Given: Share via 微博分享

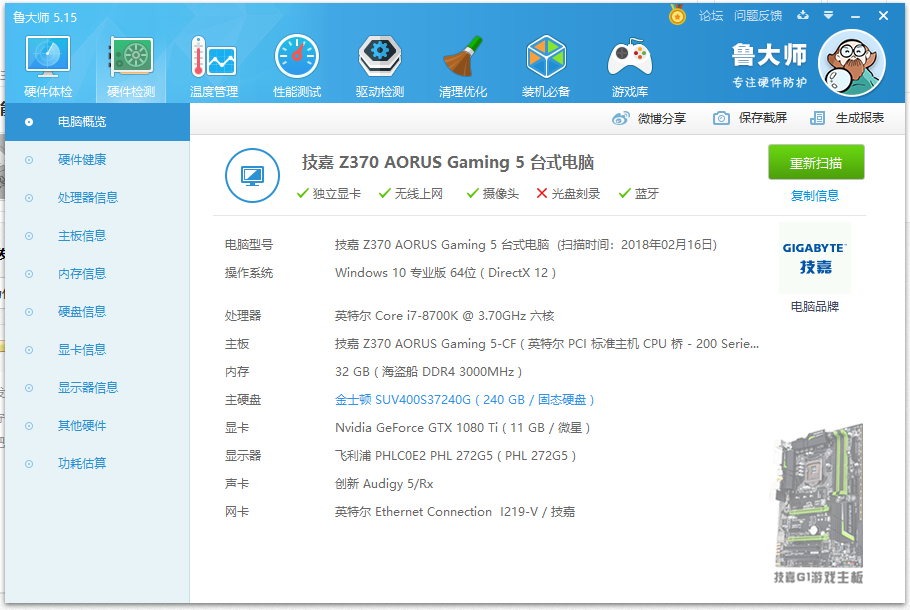Looking at the screenshot, I should (649, 118).
